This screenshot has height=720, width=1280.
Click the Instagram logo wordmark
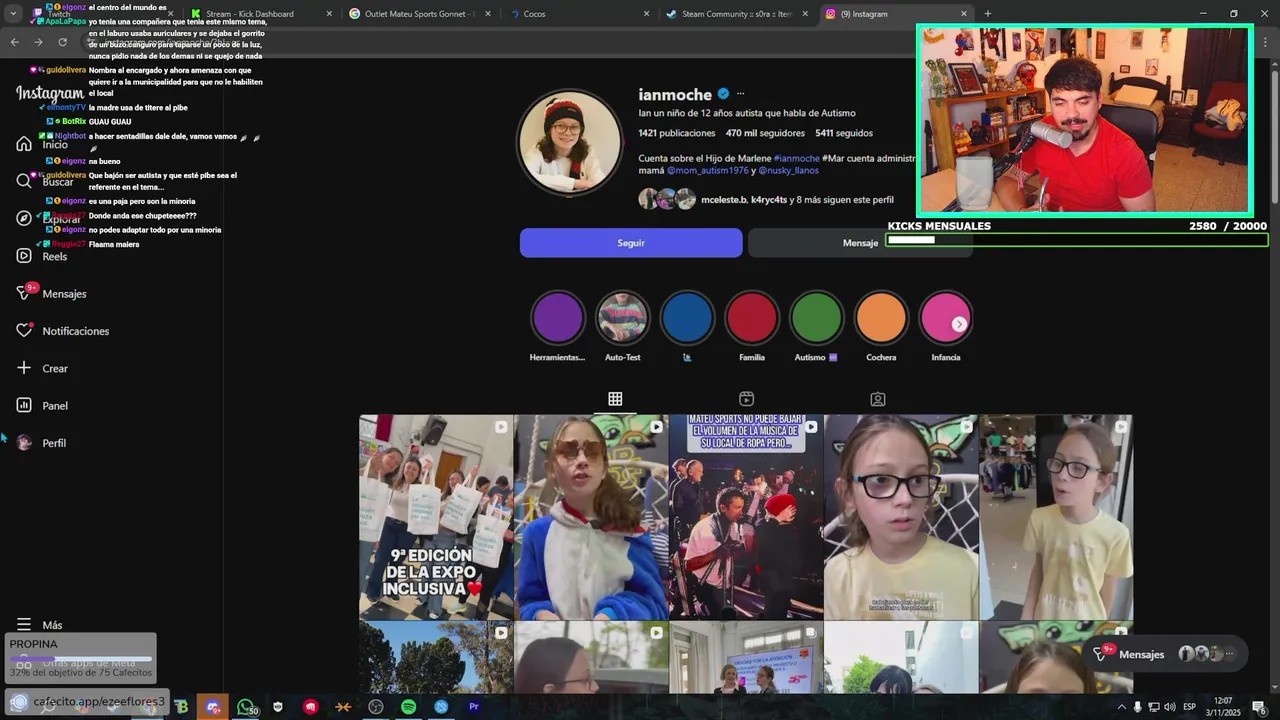coord(50,93)
